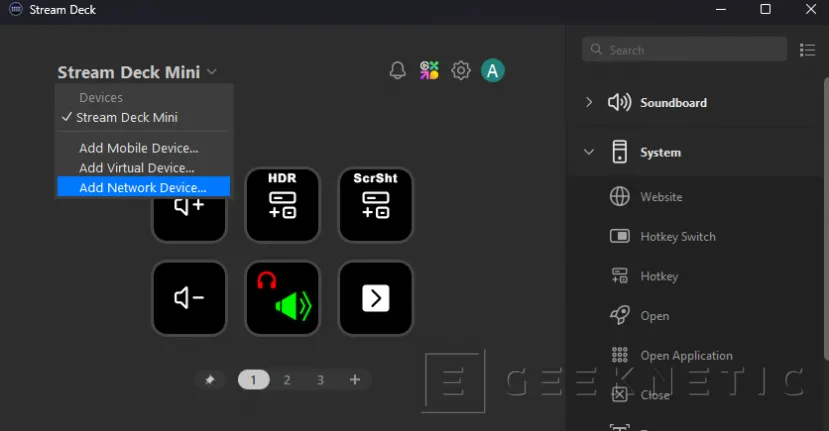829x431 pixels.
Task: Click the System tower icon
Action: (620, 152)
